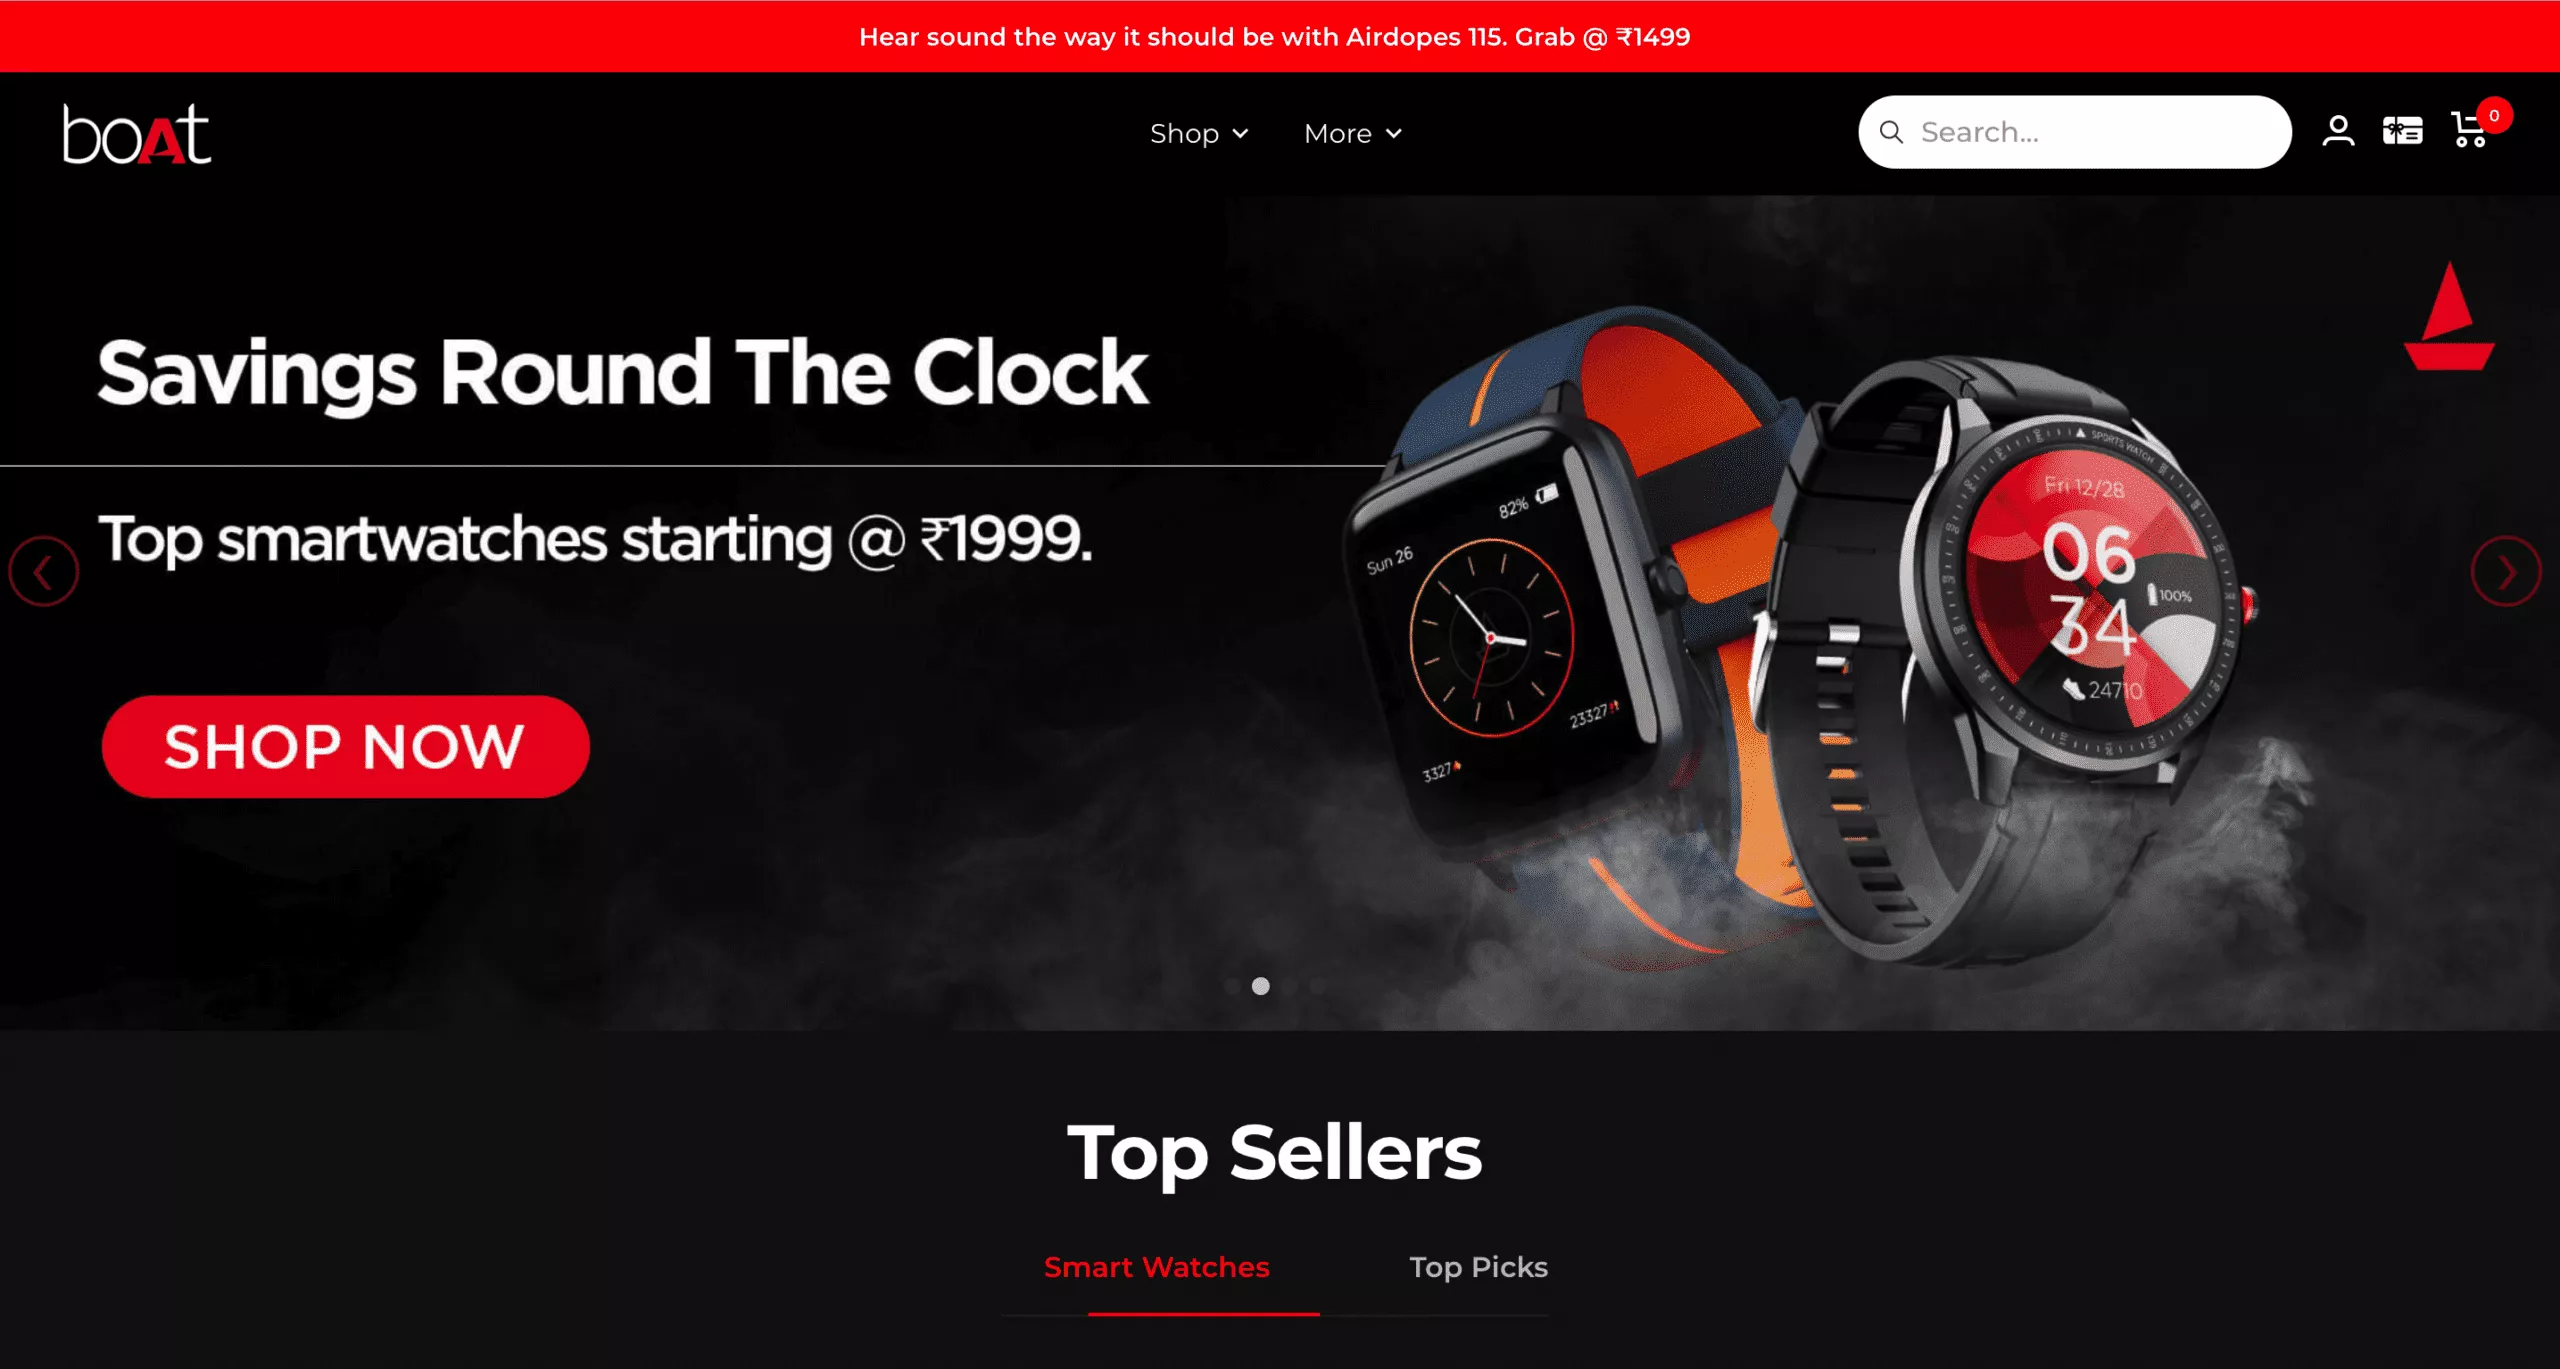Open the user account icon
The image size is (2560, 1369).
point(2337,131)
